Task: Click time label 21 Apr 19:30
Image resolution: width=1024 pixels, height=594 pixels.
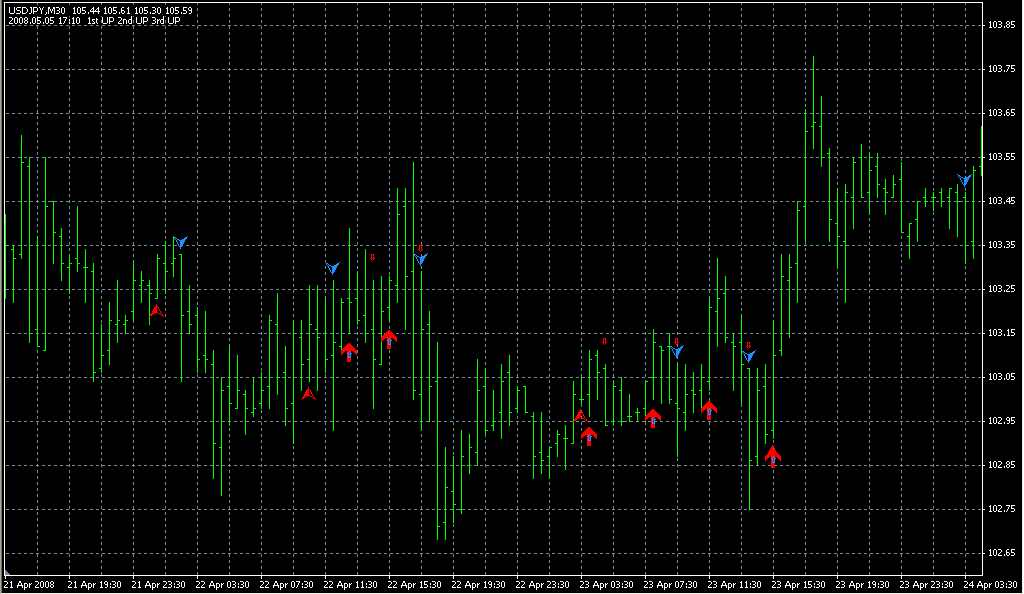Action: [x=94, y=585]
